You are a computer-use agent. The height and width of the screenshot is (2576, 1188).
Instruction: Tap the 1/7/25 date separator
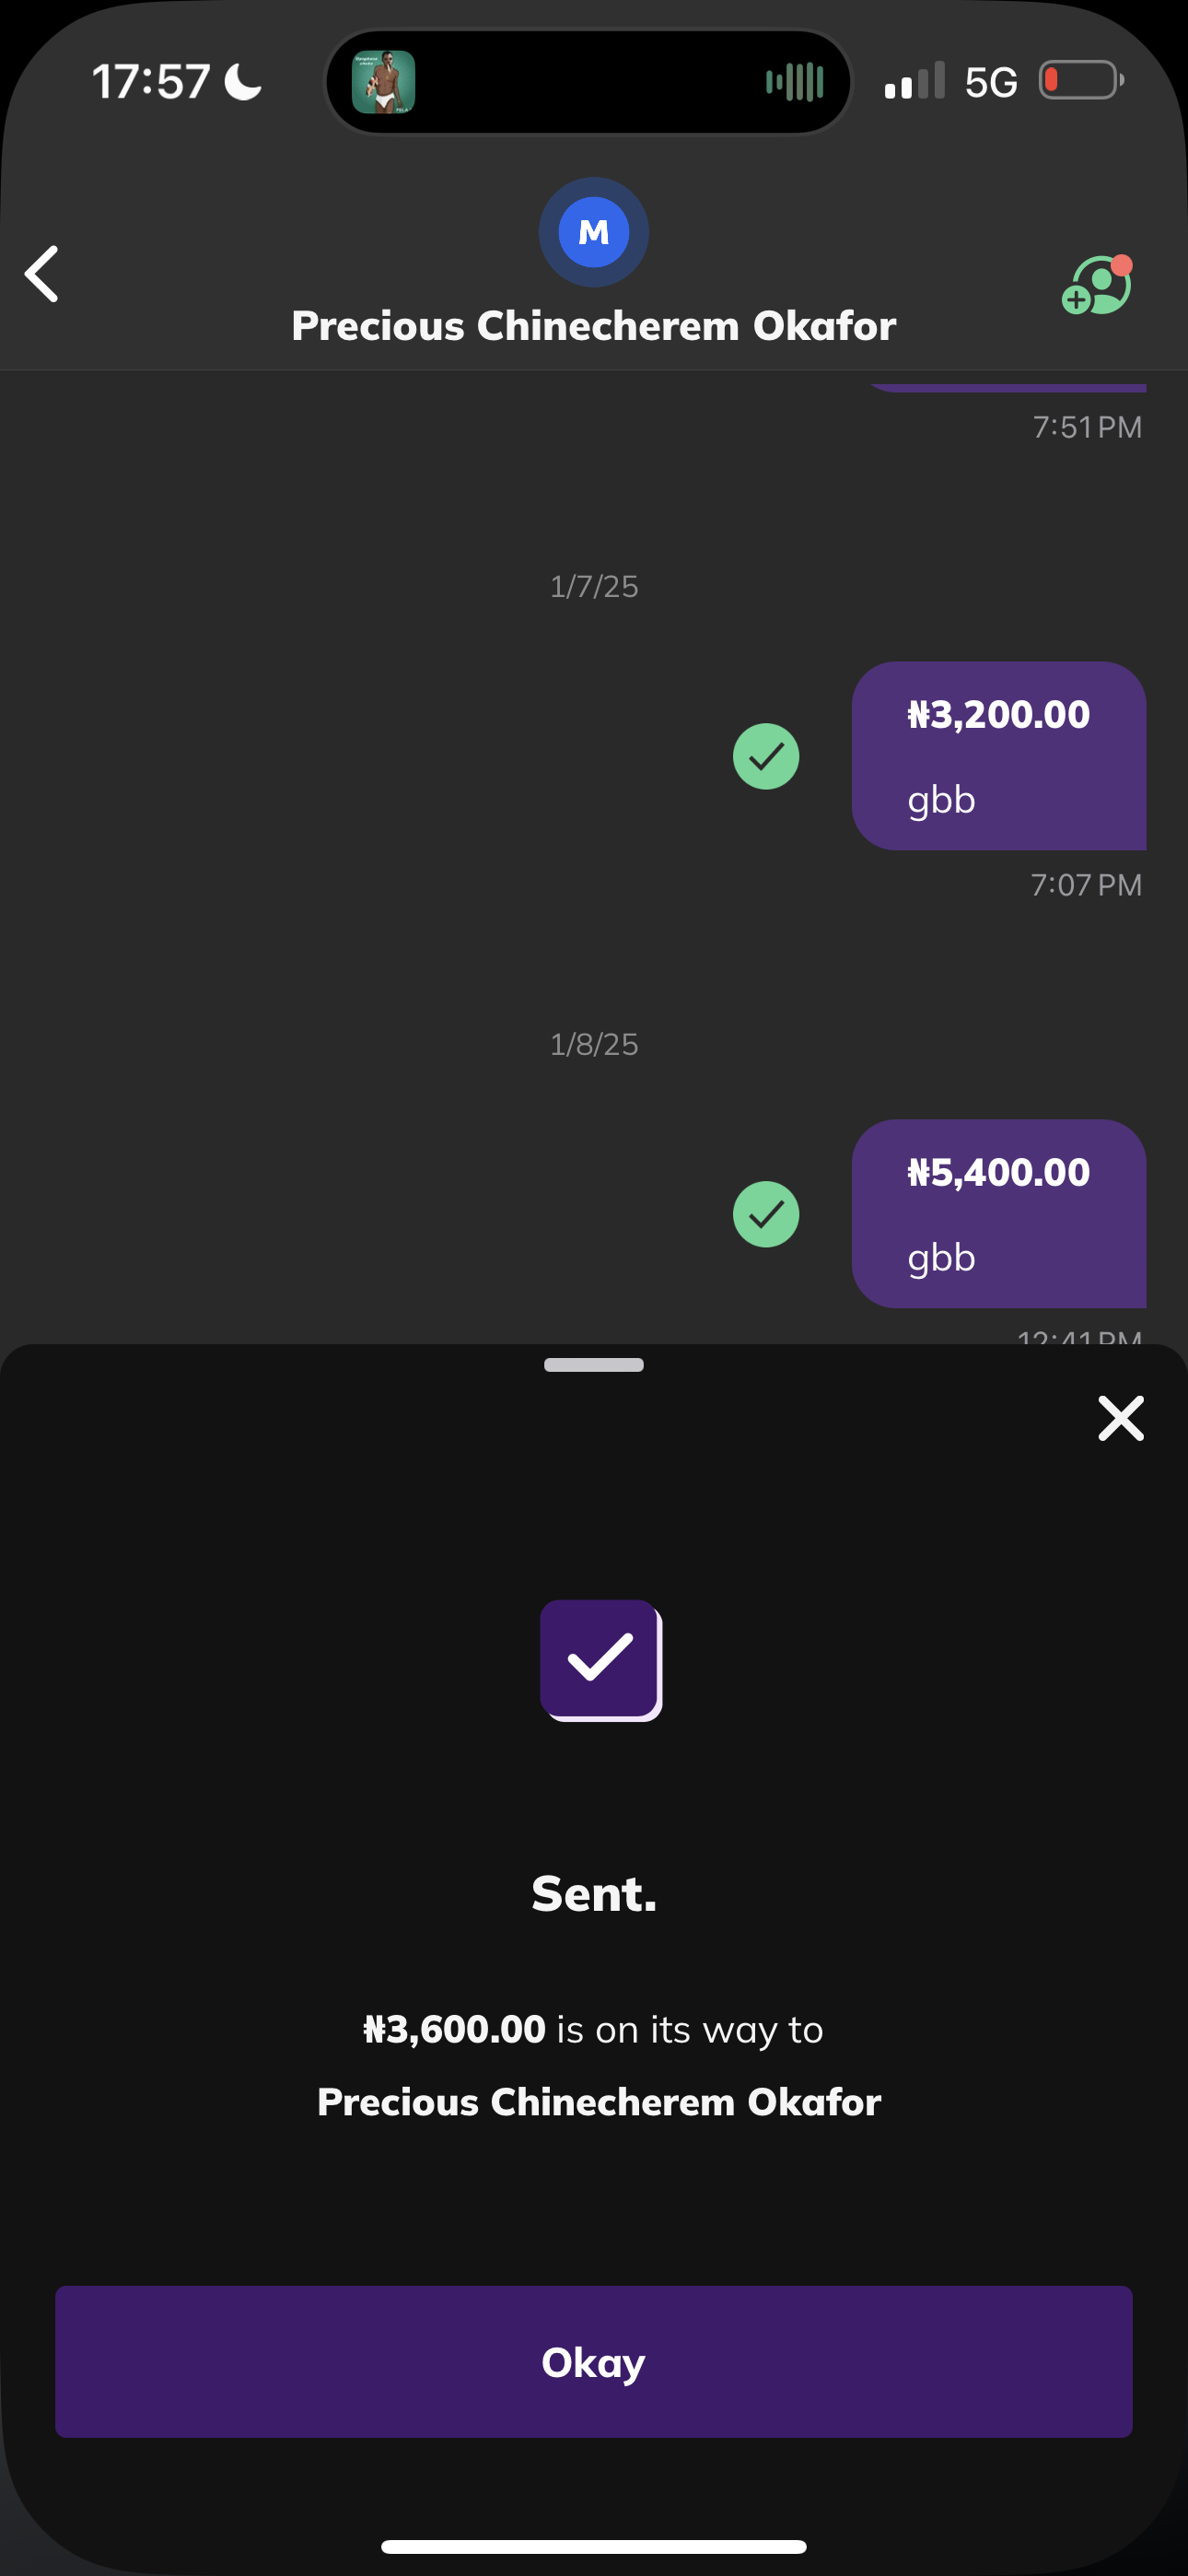click(594, 586)
